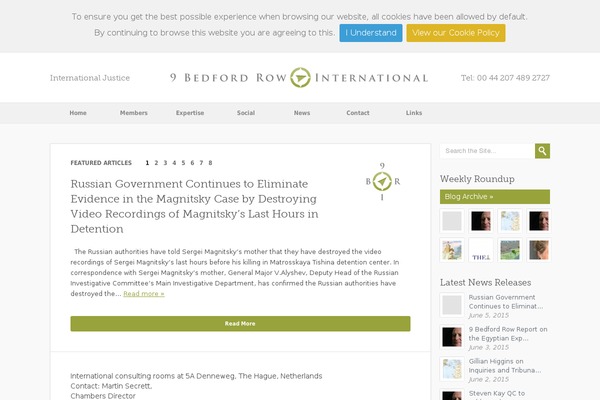Screen dimensions: 600x400
Task: Open the last thumbnail in the lower Weekly Roundup row
Action: (x=539, y=250)
